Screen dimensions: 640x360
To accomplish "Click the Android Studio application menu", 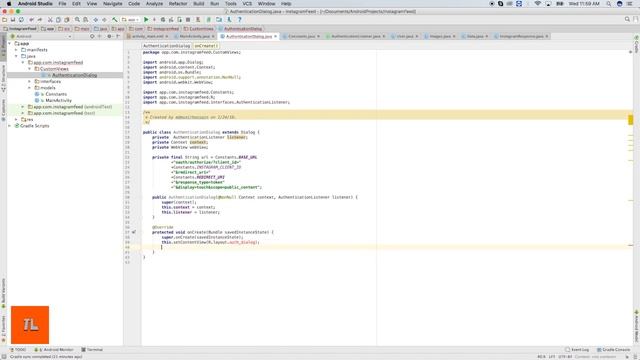I will coord(35,4).
